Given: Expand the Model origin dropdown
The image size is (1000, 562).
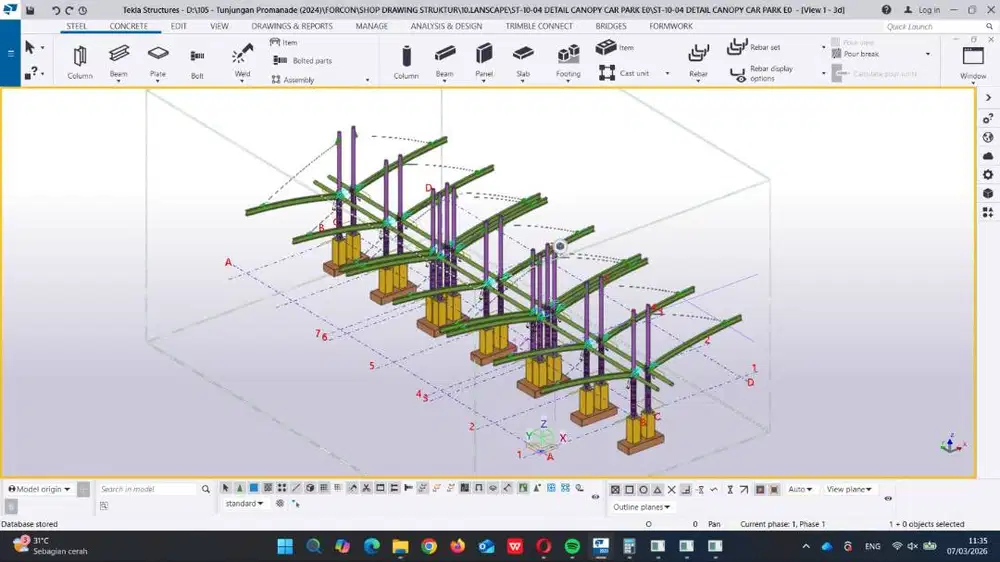Looking at the screenshot, I should click(40, 489).
